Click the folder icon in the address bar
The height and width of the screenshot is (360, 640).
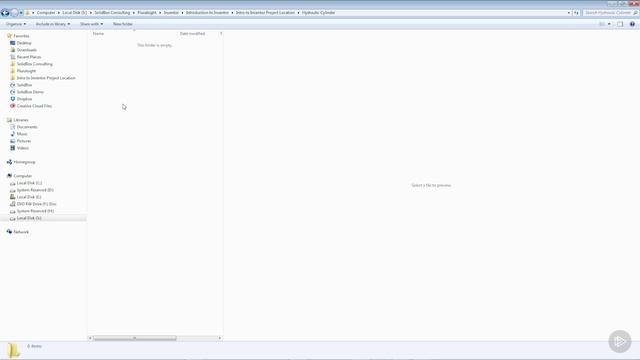click(x=28, y=13)
